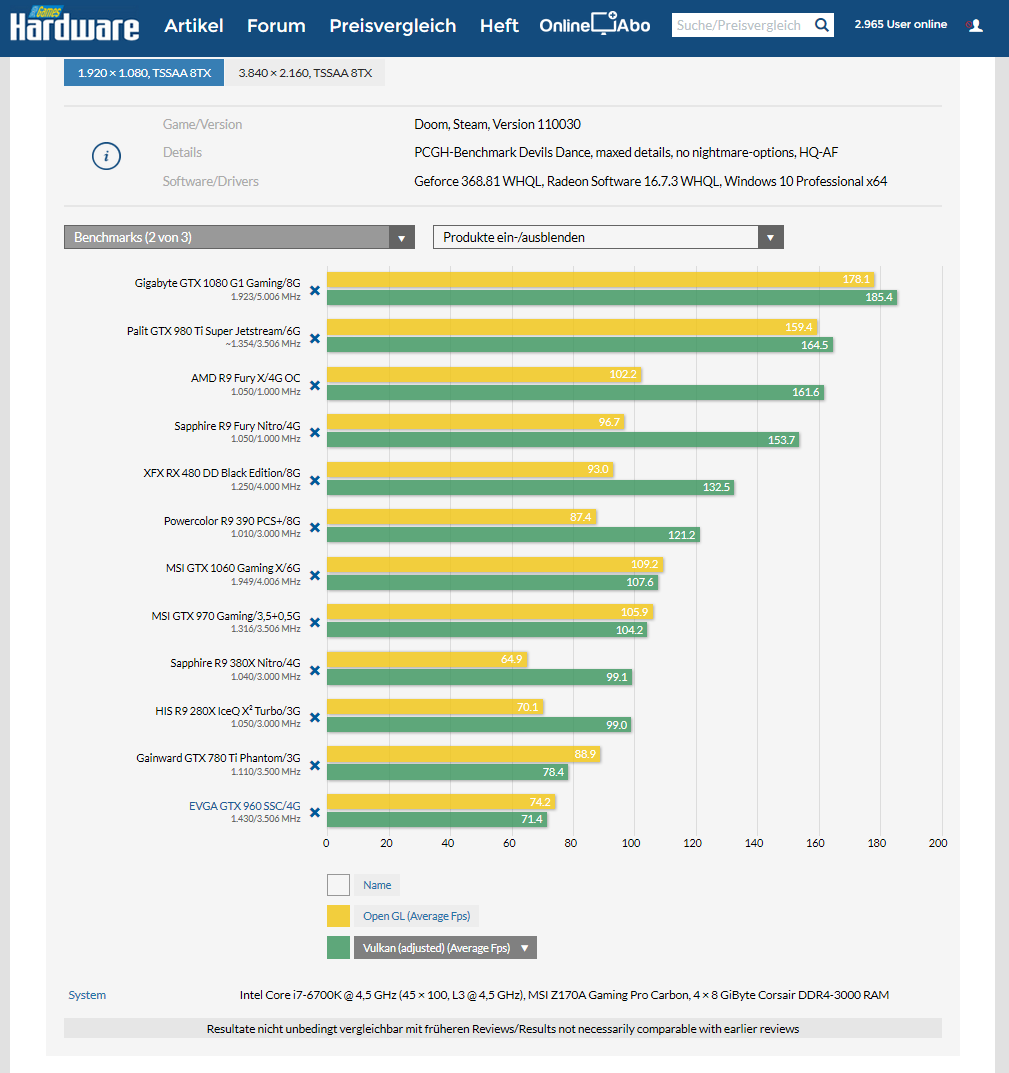Click the info circle icon
Viewport: 1009px width, 1073px height.
(x=106, y=156)
